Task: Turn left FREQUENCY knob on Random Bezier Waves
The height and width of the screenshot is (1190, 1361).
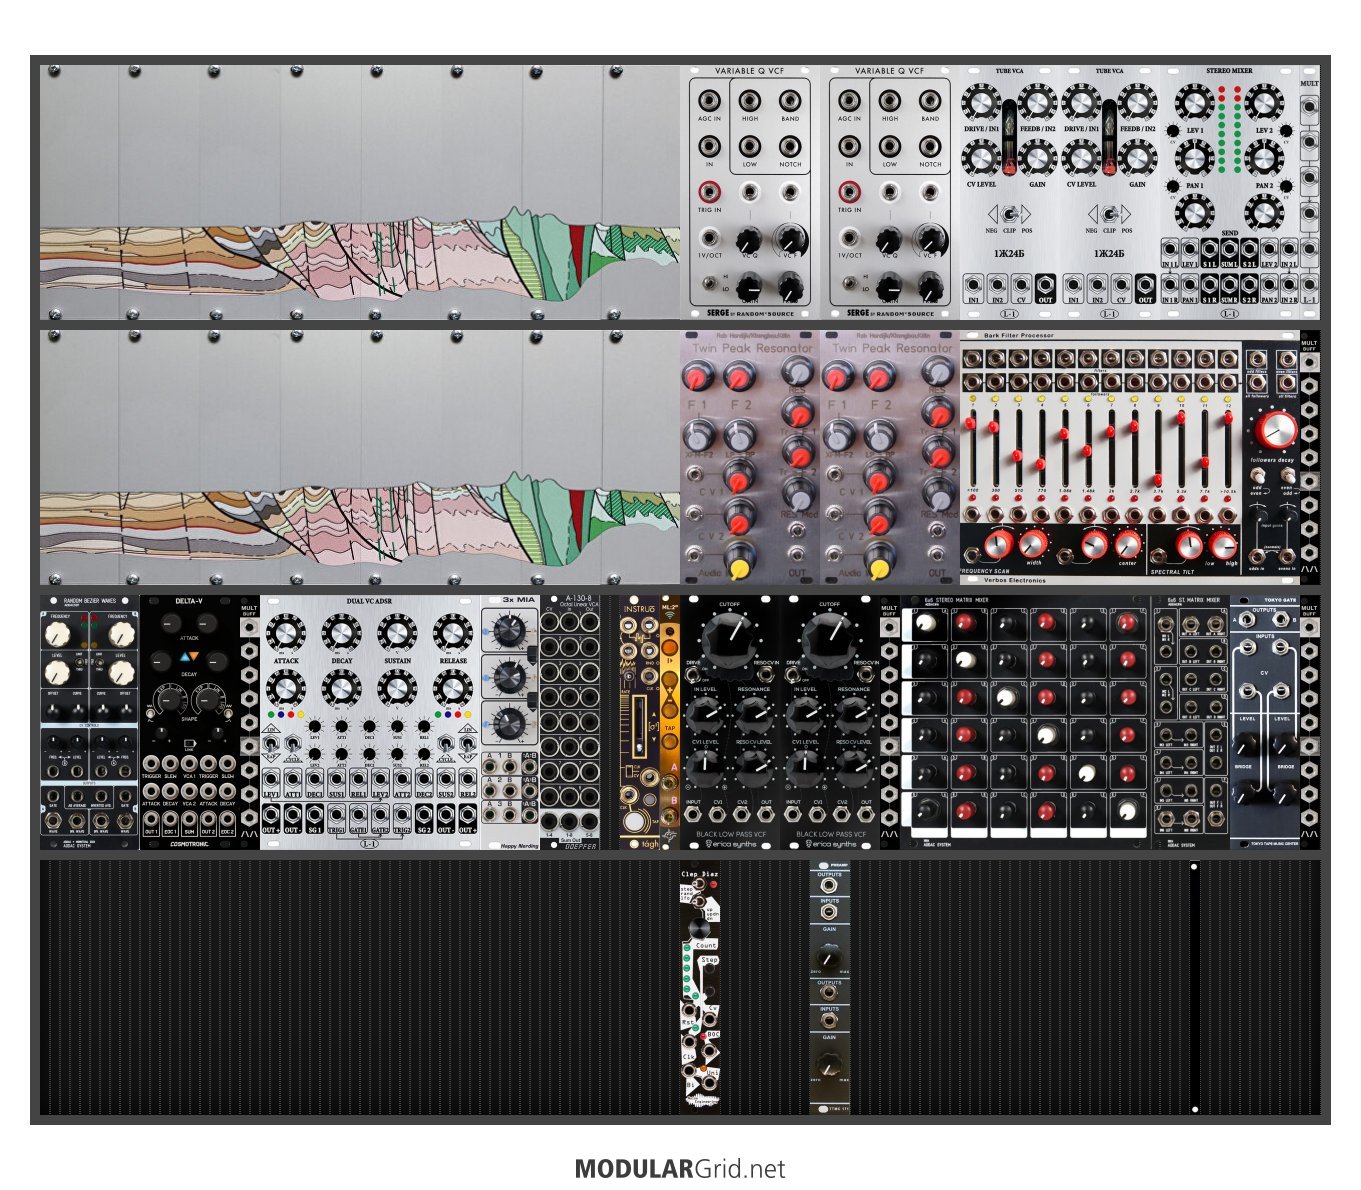Action: click(59, 632)
